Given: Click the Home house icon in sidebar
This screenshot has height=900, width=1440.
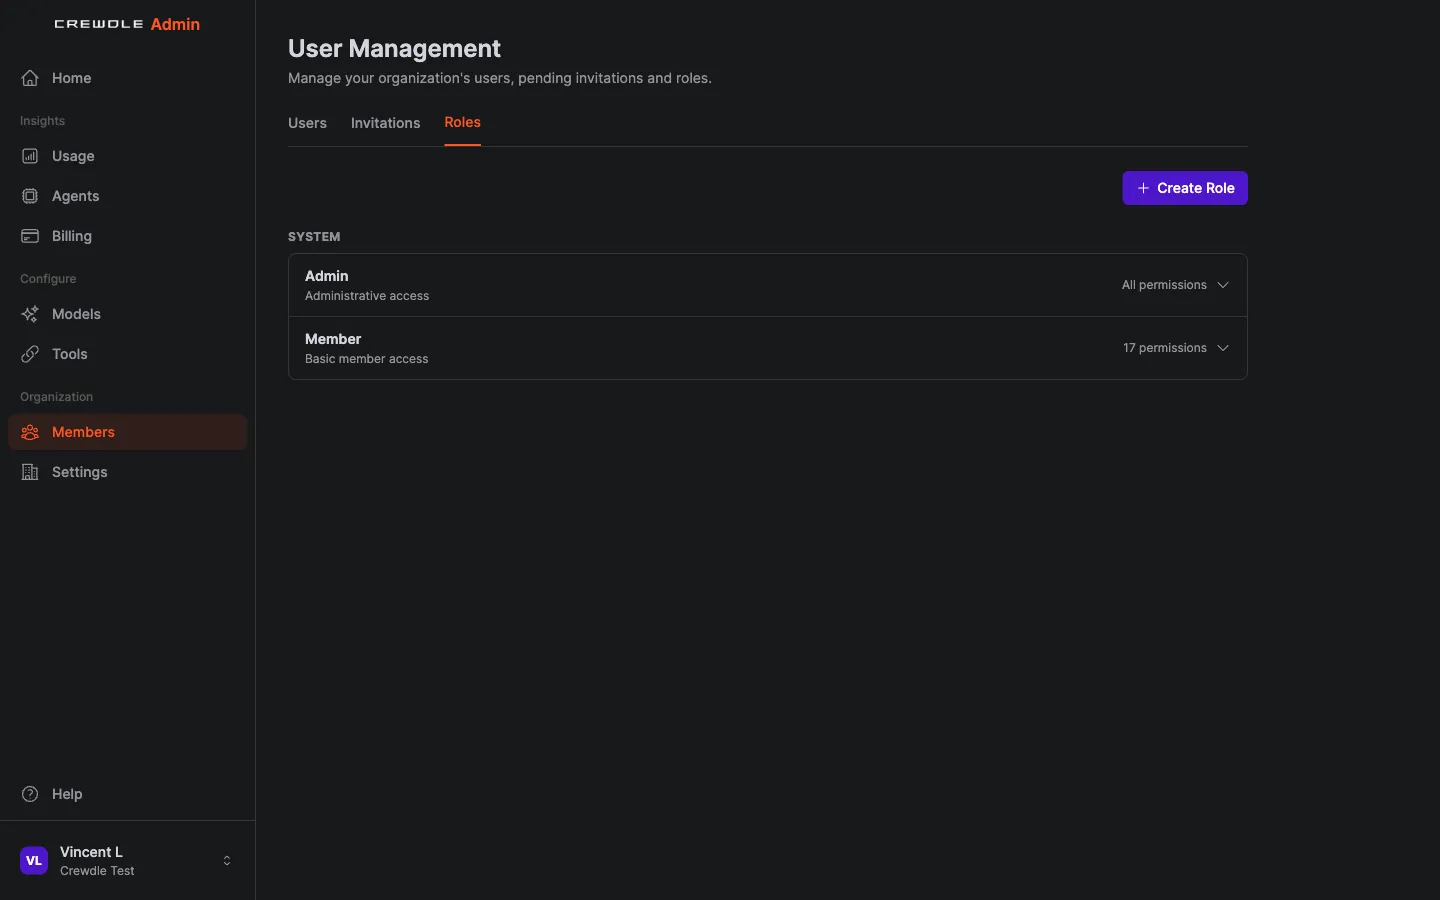Looking at the screenshot, I should (30, 78).
